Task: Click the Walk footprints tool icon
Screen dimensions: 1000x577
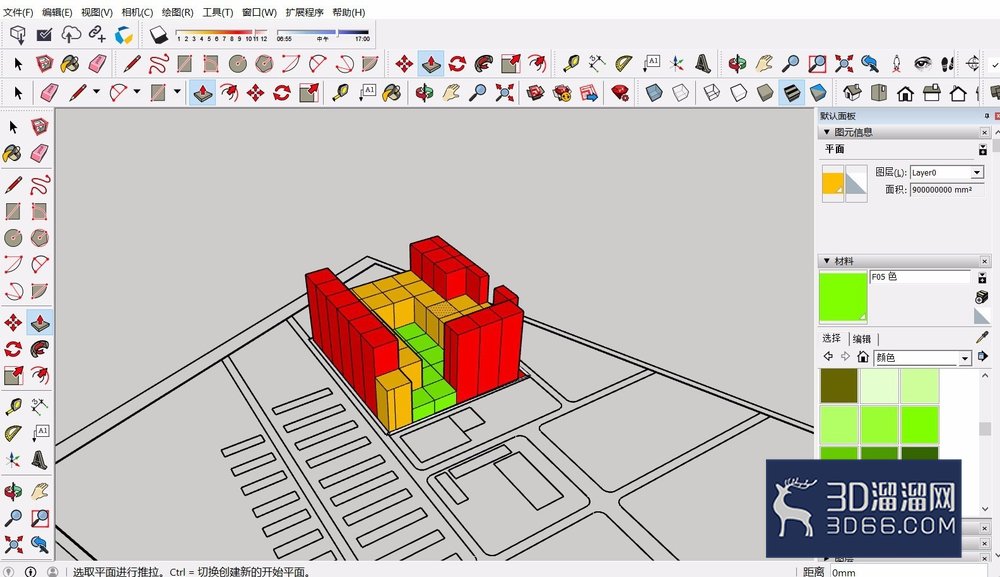Action: [x=947, y=63]
